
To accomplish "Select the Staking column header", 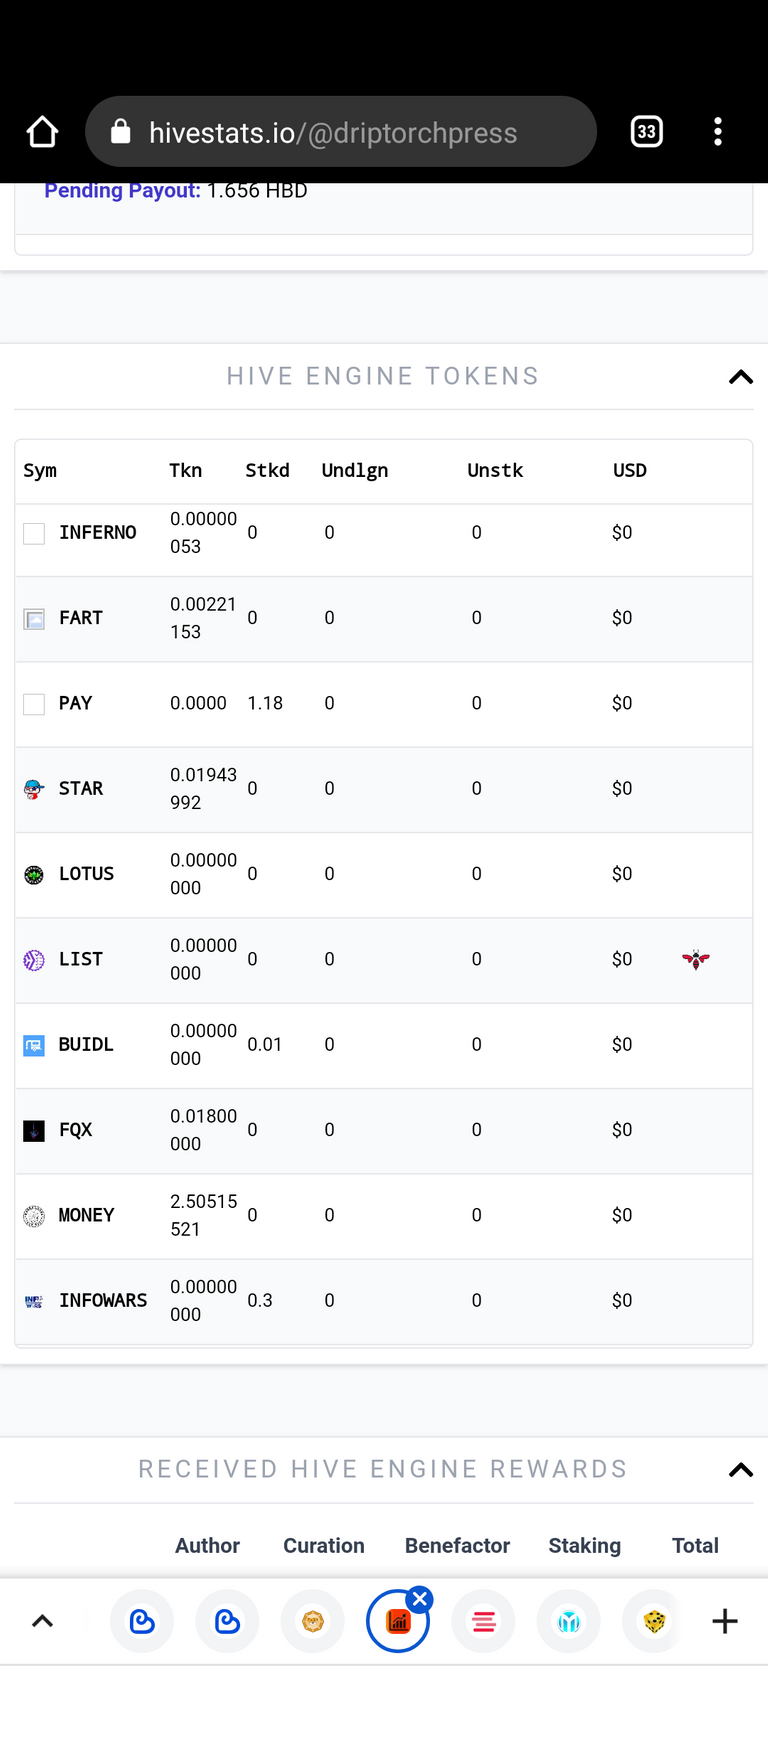I will tap(585, 1546).
